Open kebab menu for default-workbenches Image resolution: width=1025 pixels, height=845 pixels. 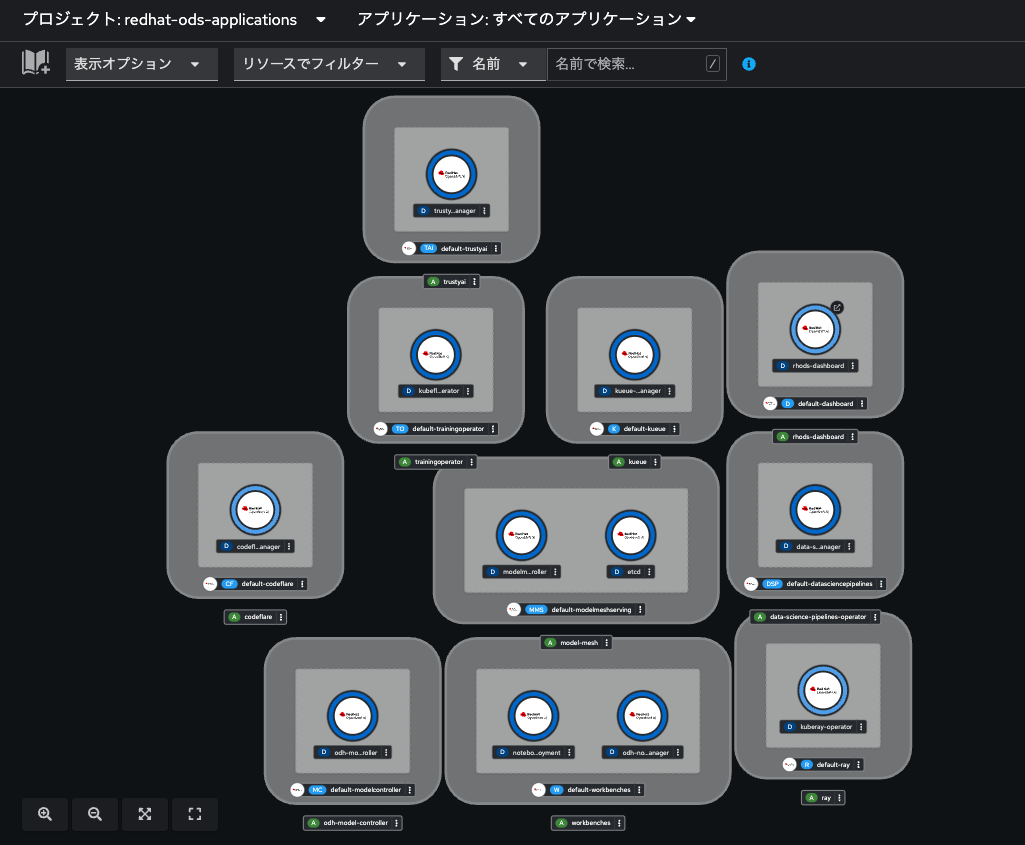point(639,790)
